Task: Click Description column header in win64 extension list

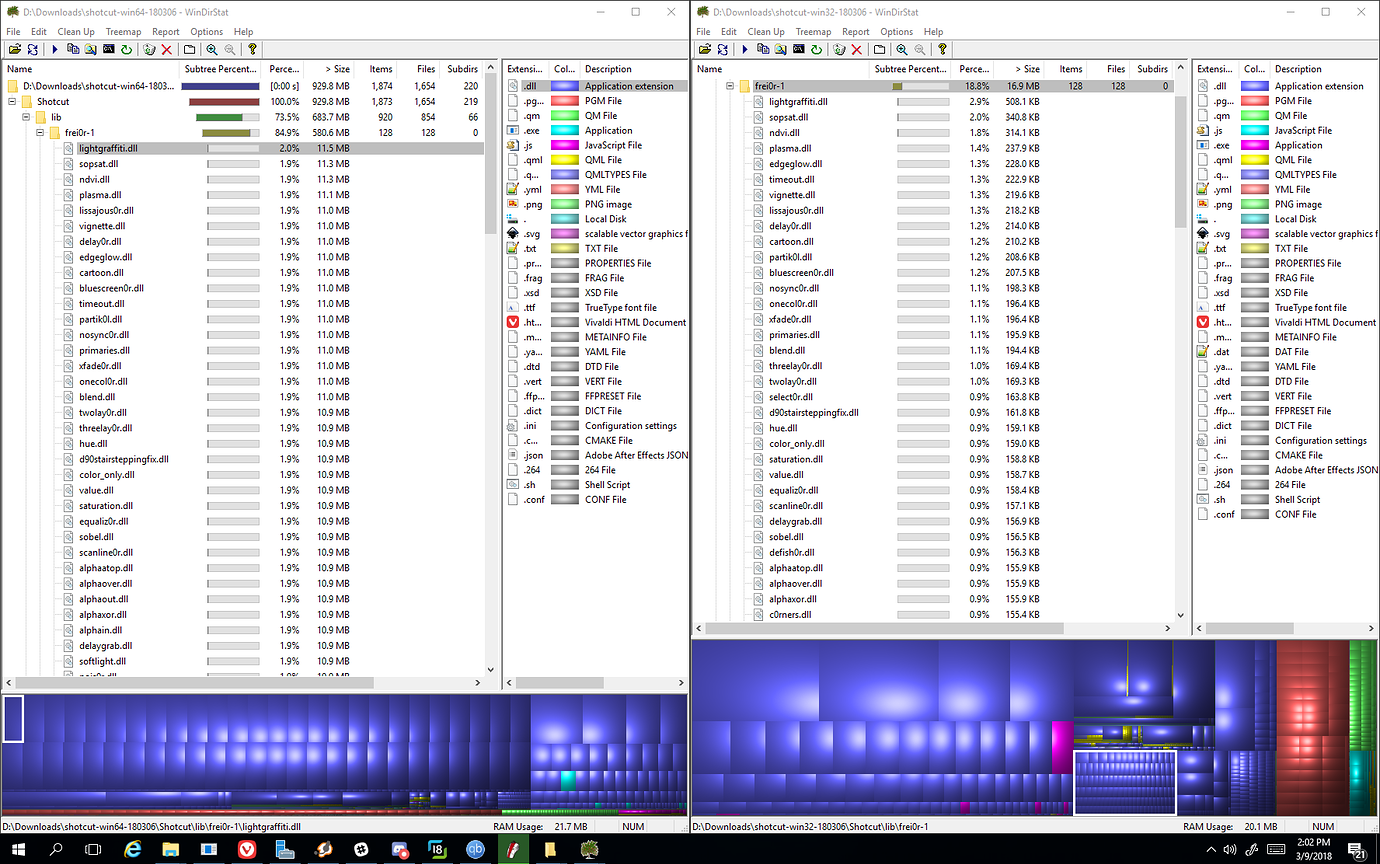Action: tap(634, 69)
